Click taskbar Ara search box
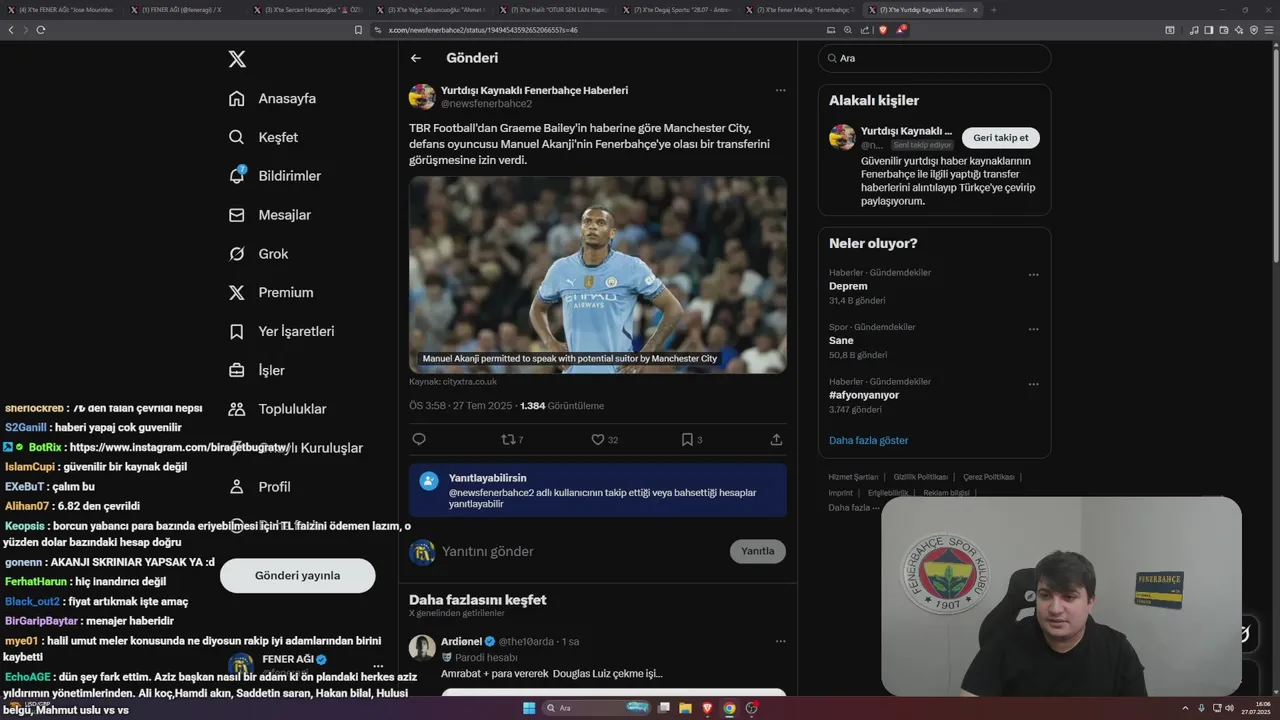The width and height of the screenshot is (1280, 720). pyautogui.click(x=597, y=708)
